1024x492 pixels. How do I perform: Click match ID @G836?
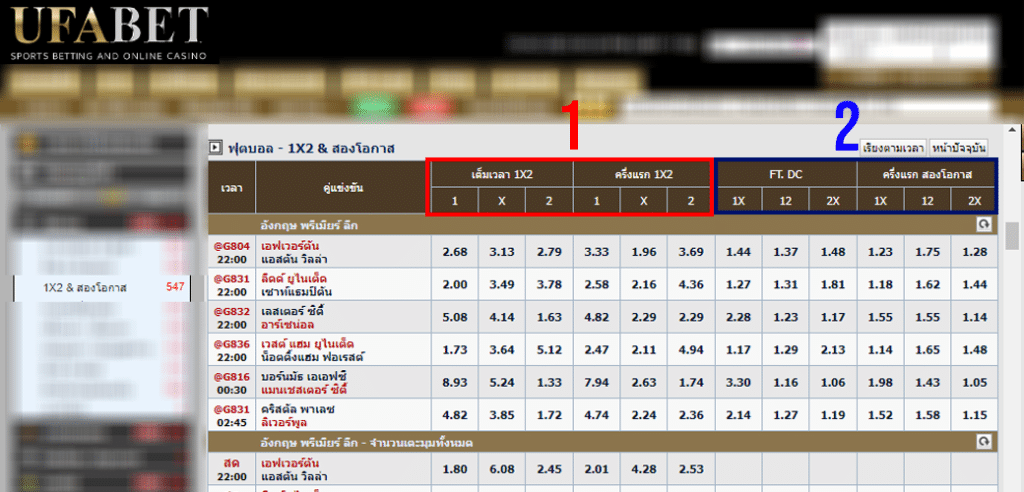point(231,344)
